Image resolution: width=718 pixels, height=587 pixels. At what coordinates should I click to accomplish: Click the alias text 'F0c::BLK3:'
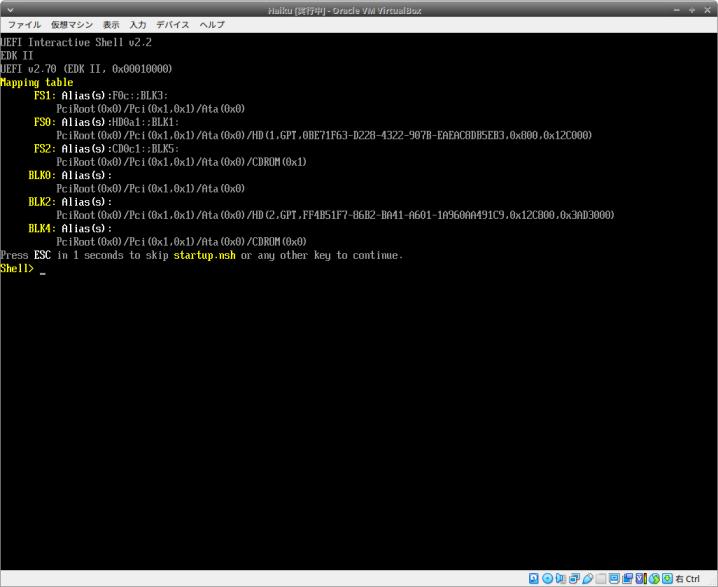pyautogui.click(x=140, y=96)
